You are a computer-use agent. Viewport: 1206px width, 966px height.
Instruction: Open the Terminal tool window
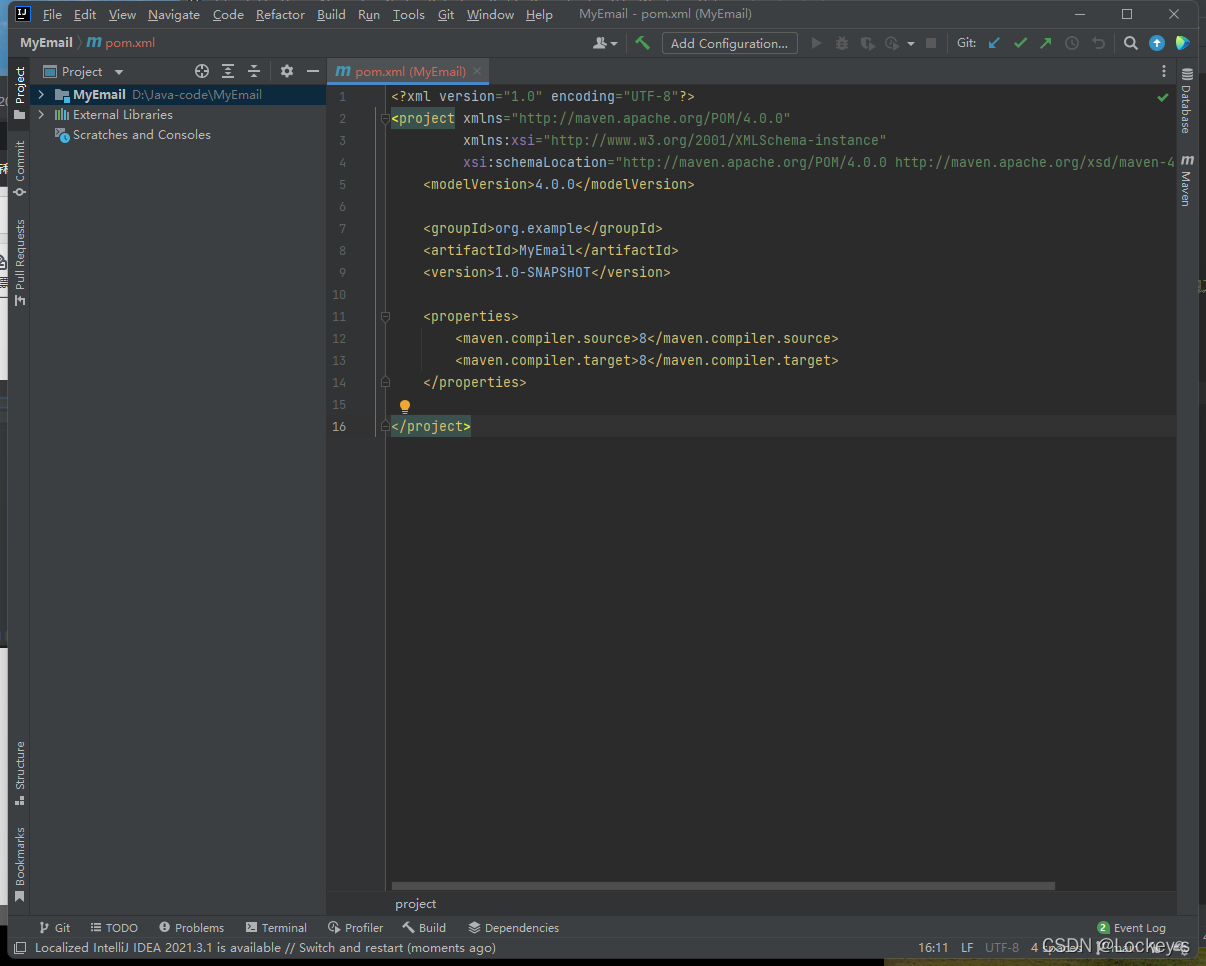click(x=276, y=928)
